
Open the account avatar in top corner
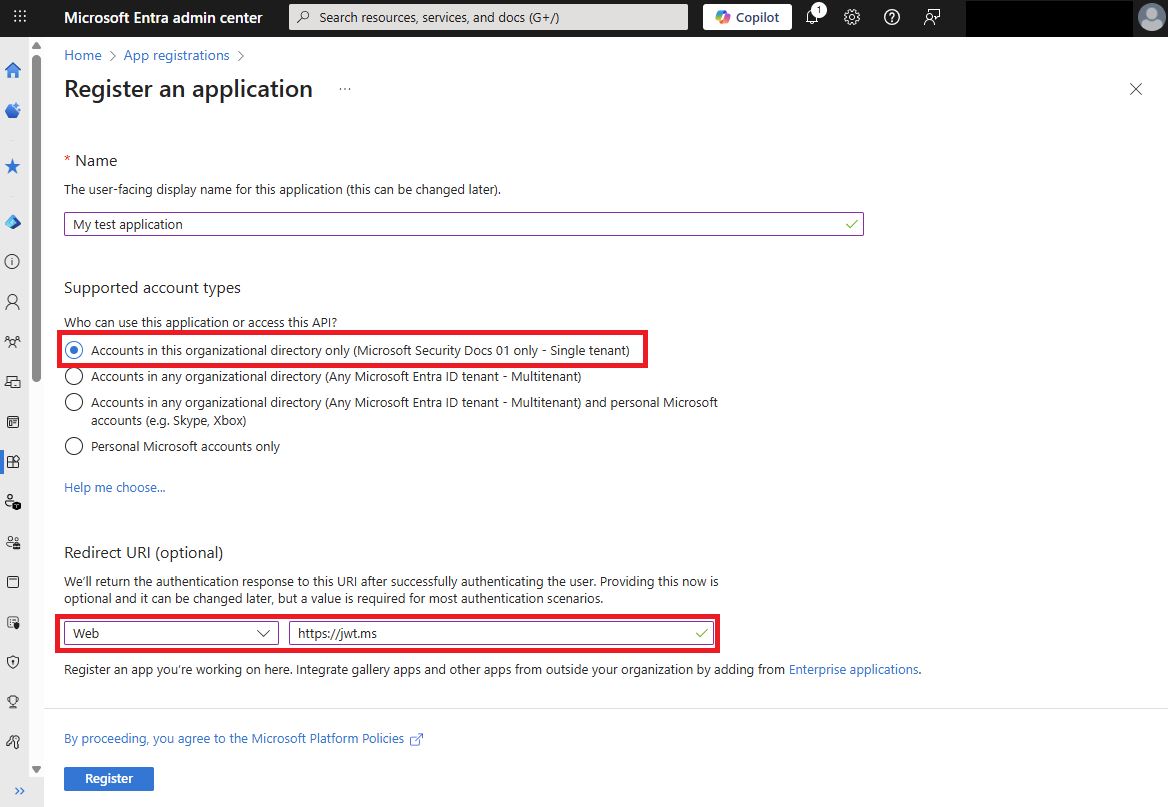coord(1151,17)
